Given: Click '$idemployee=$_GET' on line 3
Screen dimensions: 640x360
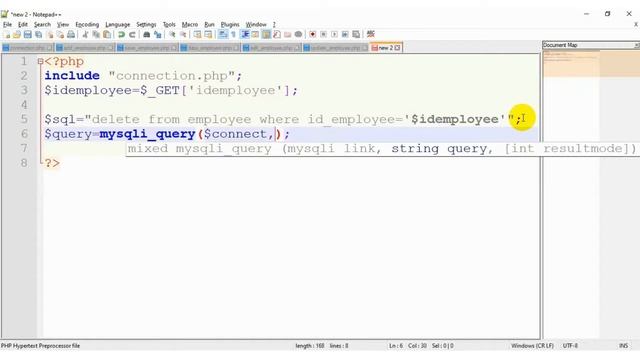Looking at the screenshot, I should [x=112, y=90].
